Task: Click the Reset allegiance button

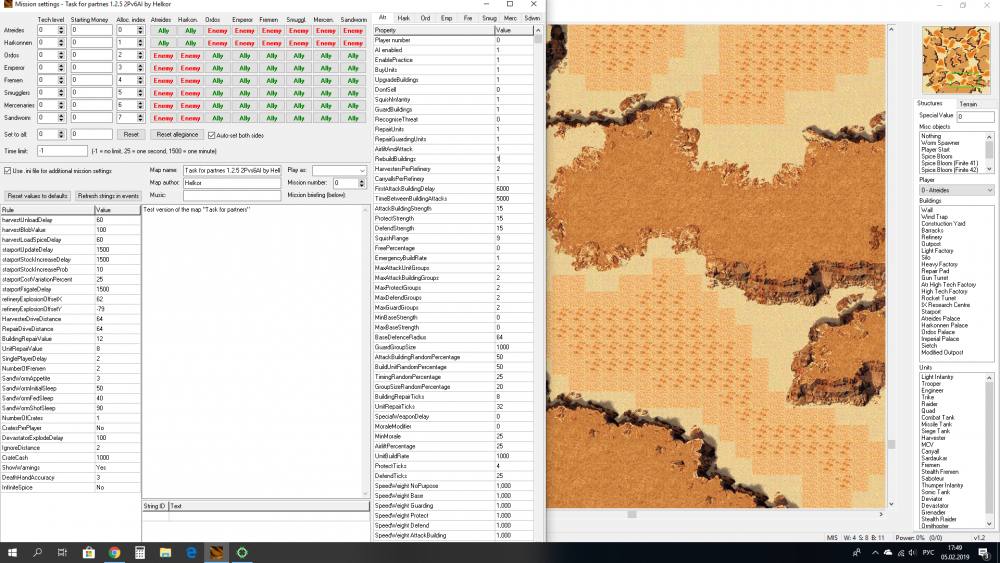Action: [x=176, y=134]
